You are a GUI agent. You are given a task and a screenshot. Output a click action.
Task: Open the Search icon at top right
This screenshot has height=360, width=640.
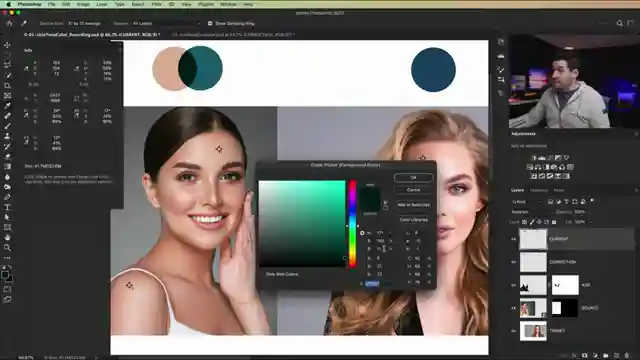click(x=619, y=24)
